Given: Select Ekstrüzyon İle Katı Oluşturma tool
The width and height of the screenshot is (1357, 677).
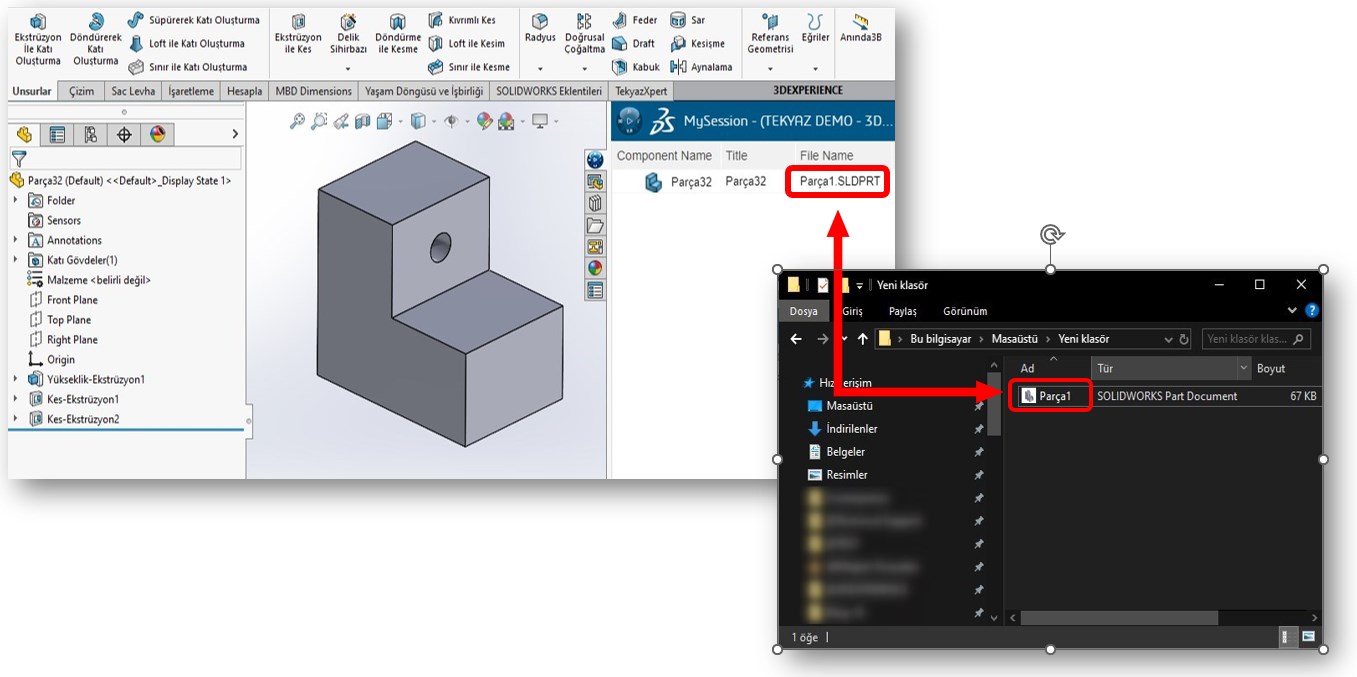Looking at the screenshot, I should click(38, 40).
